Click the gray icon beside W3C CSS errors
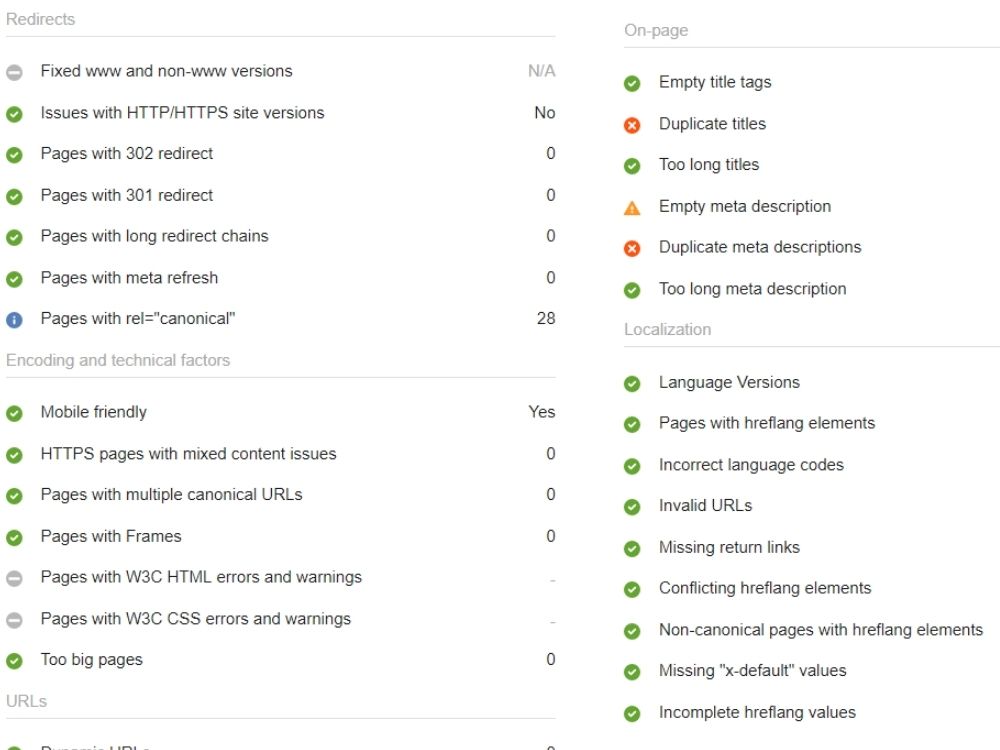The height and width of the screenshot is (750, 1000). tap(14, 620)
